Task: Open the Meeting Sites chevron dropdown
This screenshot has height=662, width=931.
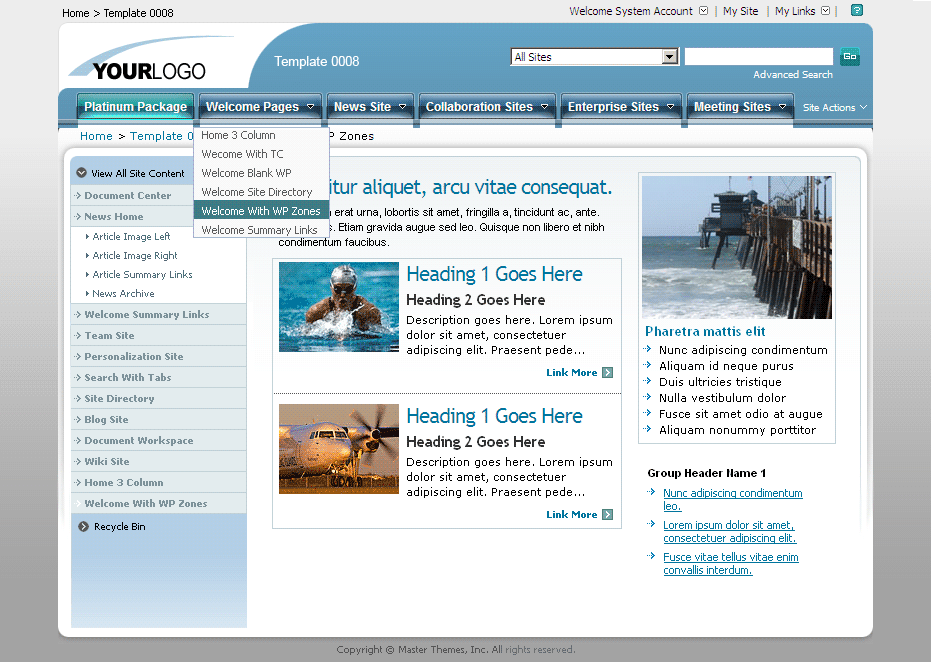Action: pos(783,106)
